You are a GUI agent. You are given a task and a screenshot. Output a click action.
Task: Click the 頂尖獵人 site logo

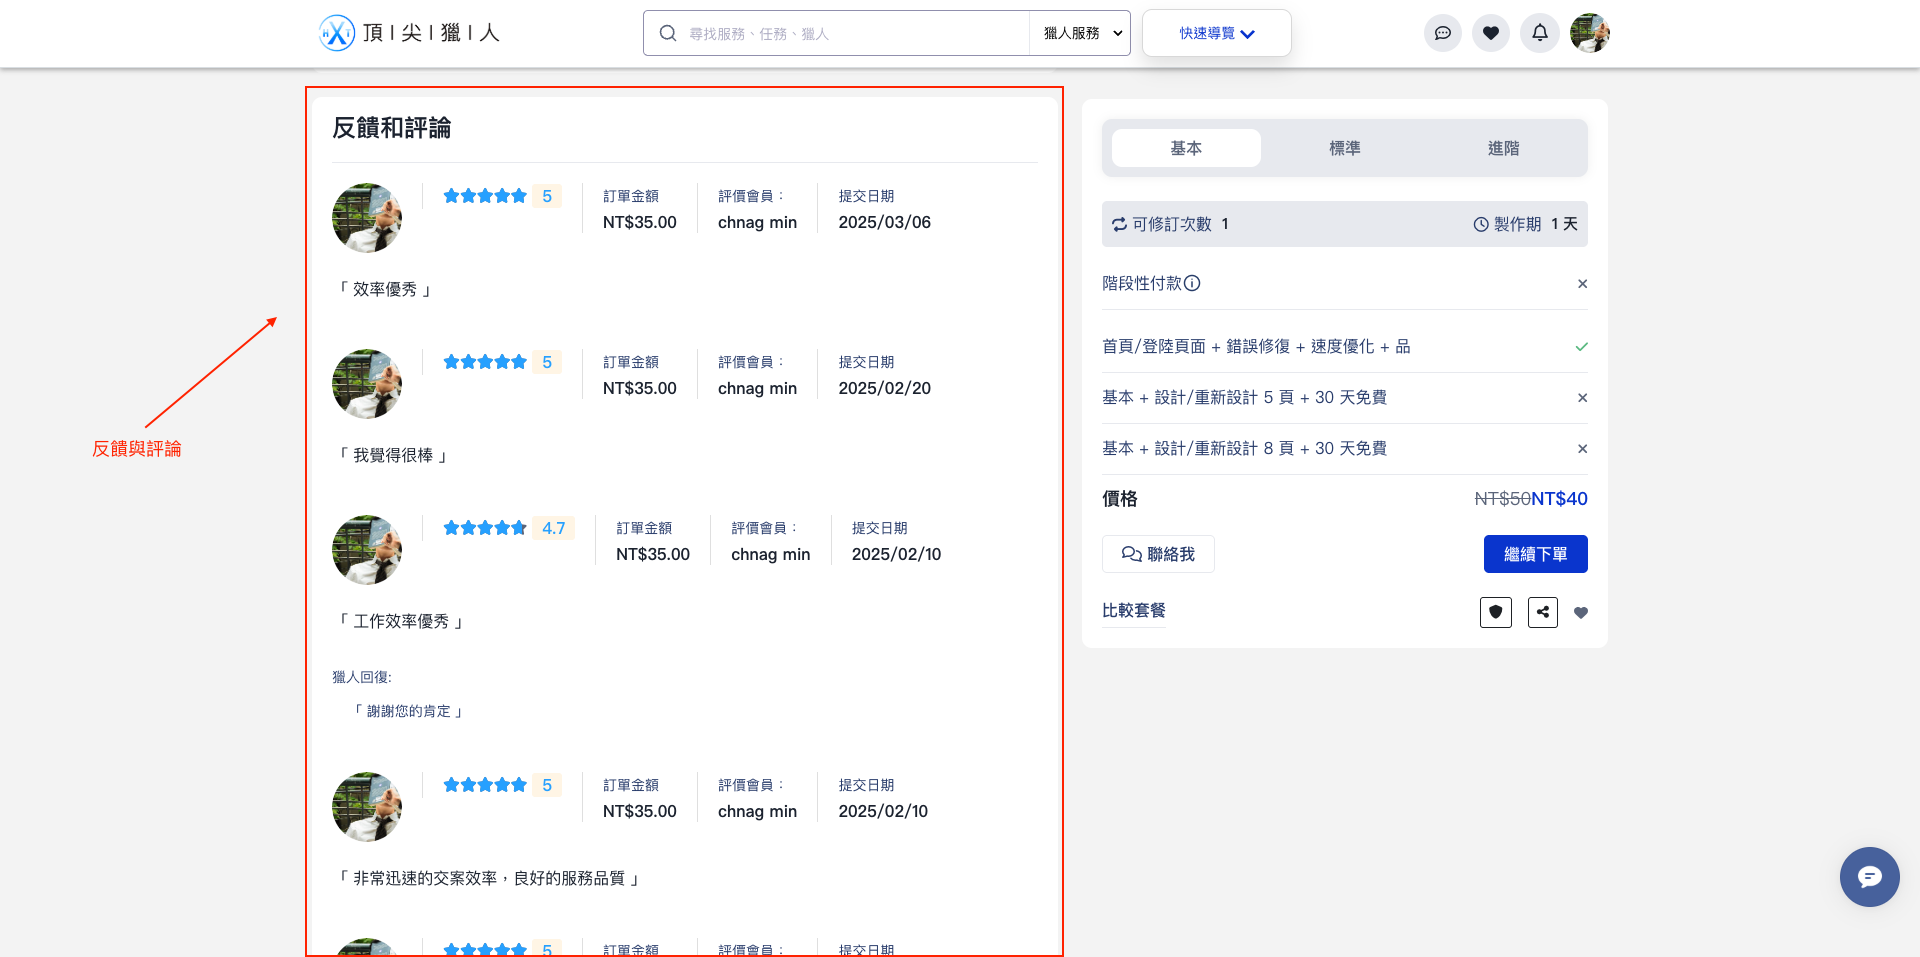408,32
